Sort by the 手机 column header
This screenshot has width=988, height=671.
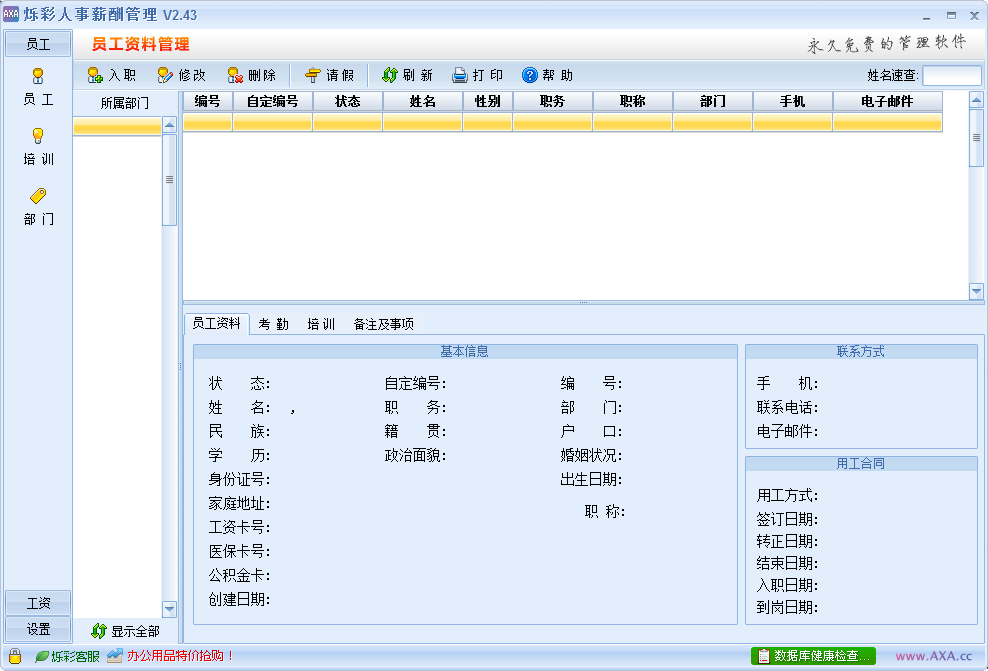(x=793, y=101)
